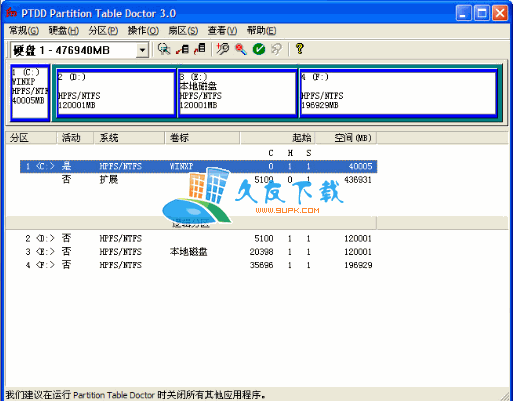This screenshot has width=513, height=401.
Task: Open the 操作(O) menu
Action: click(143, 31)
